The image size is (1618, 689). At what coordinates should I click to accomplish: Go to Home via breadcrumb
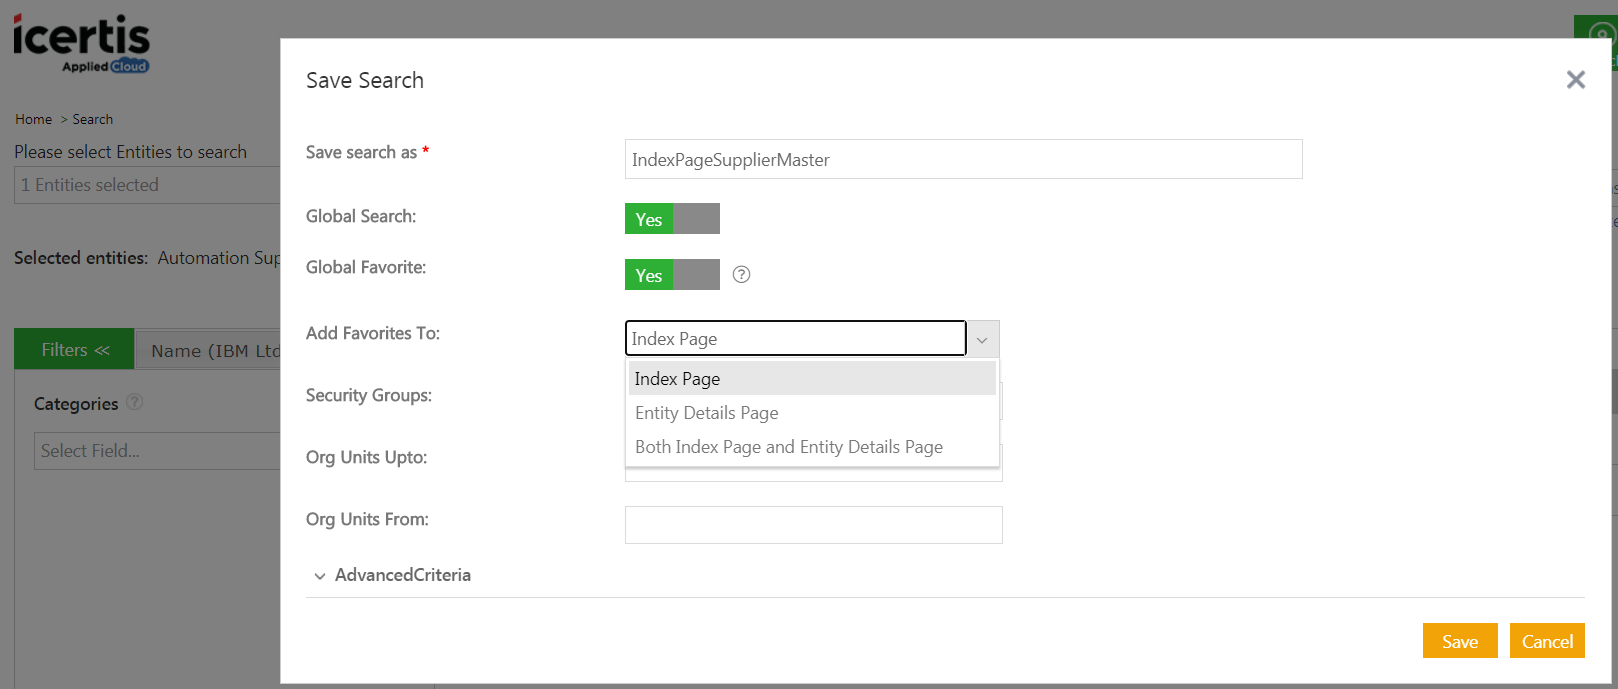pyautogui.click(x=33, y=119)
